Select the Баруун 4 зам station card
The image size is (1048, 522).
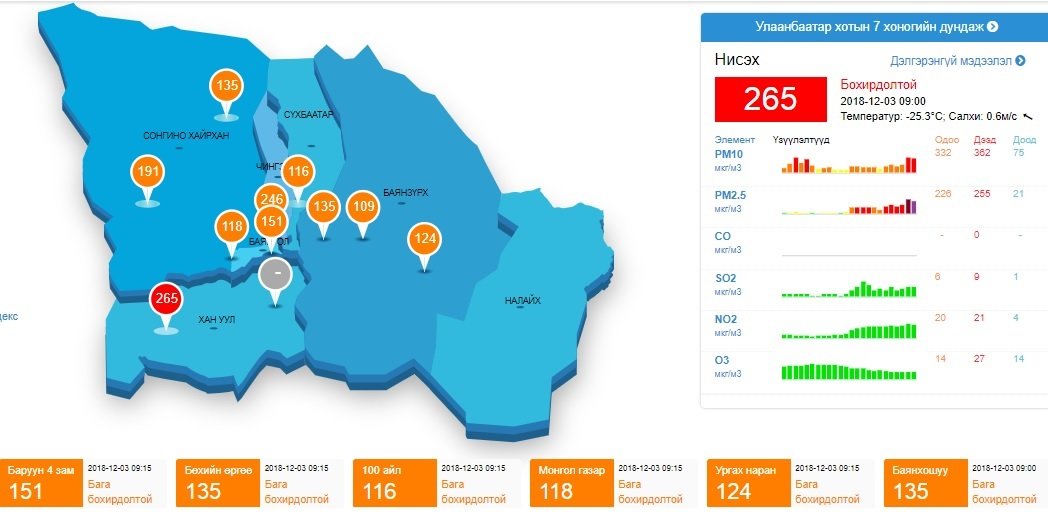coord(41,482)
